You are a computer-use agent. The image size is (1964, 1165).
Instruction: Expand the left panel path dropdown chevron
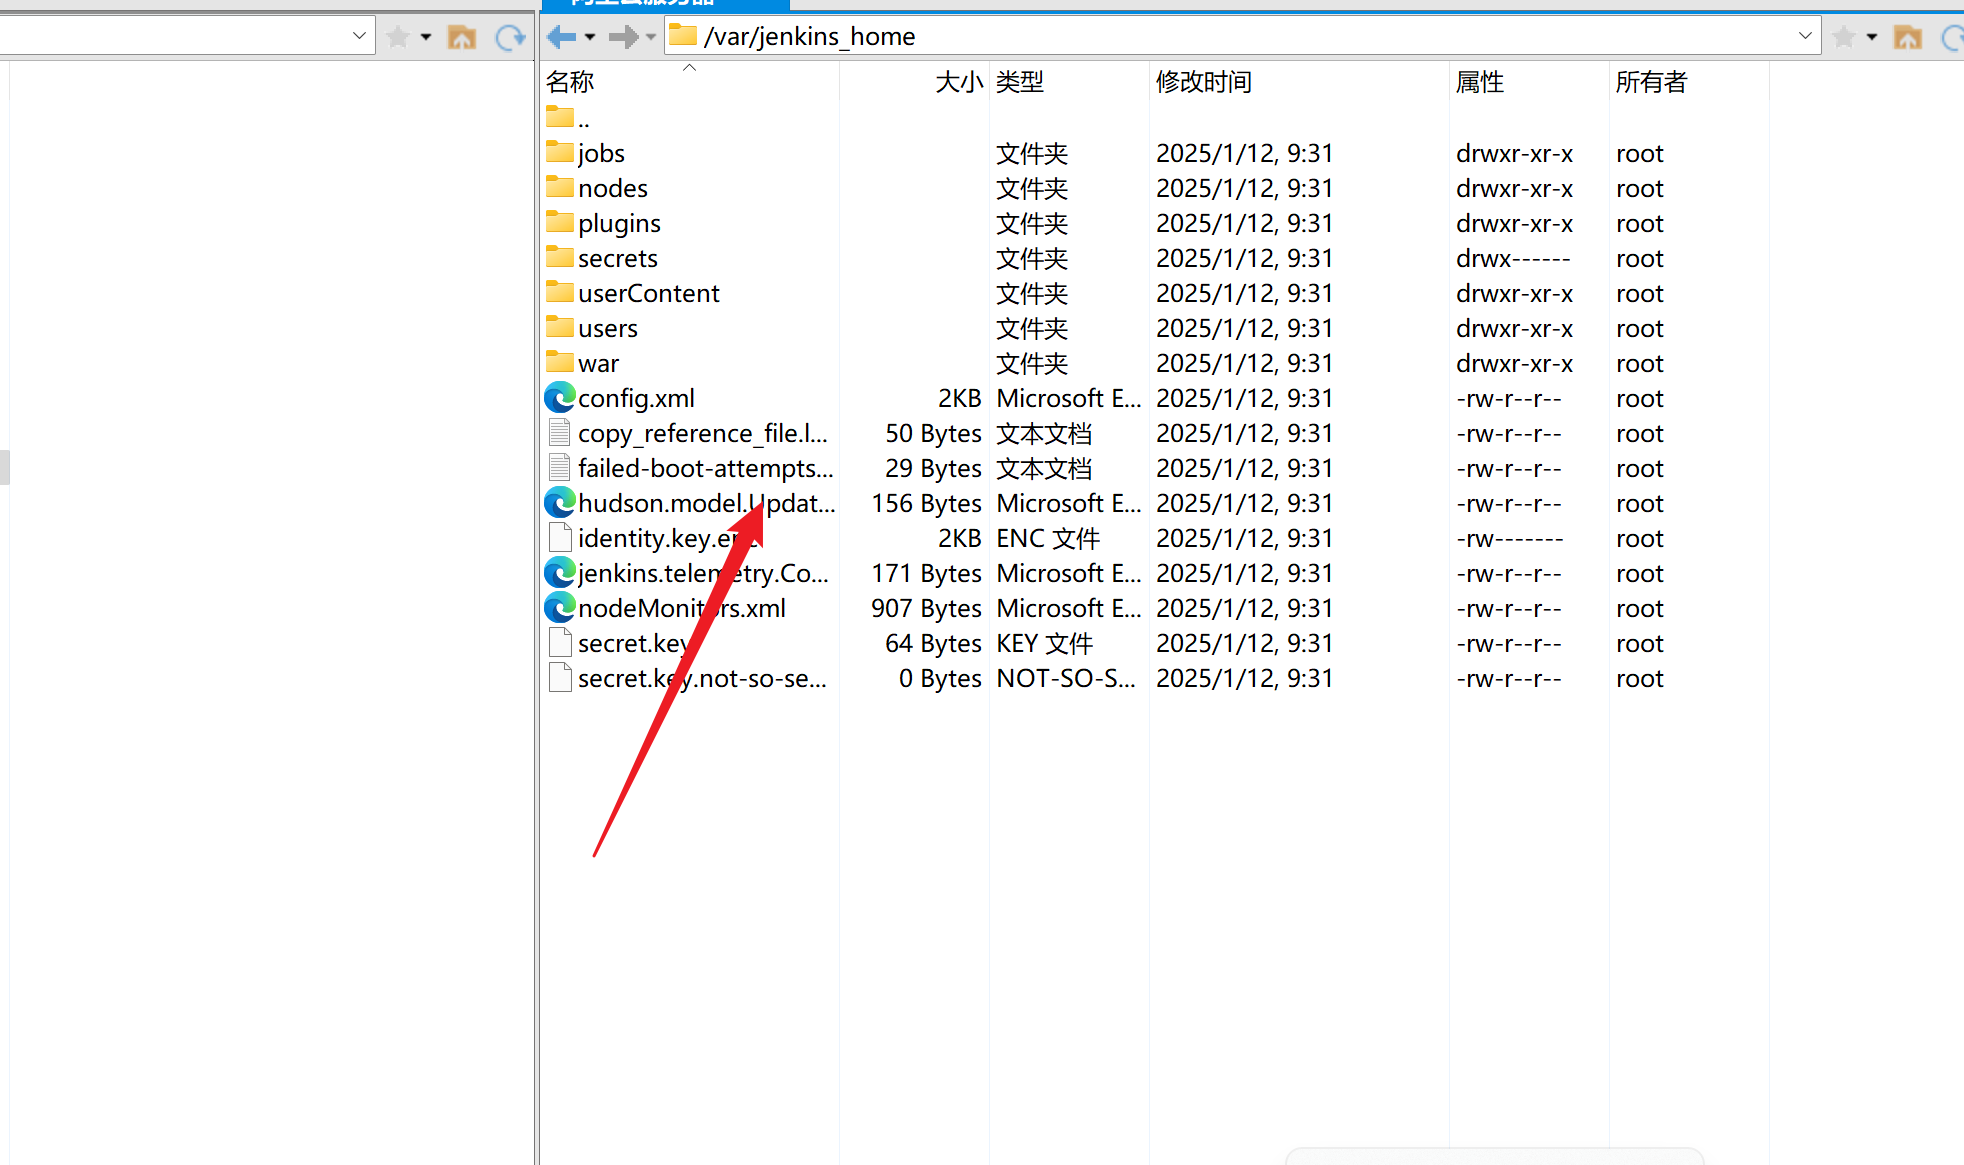tap(359, 36)
